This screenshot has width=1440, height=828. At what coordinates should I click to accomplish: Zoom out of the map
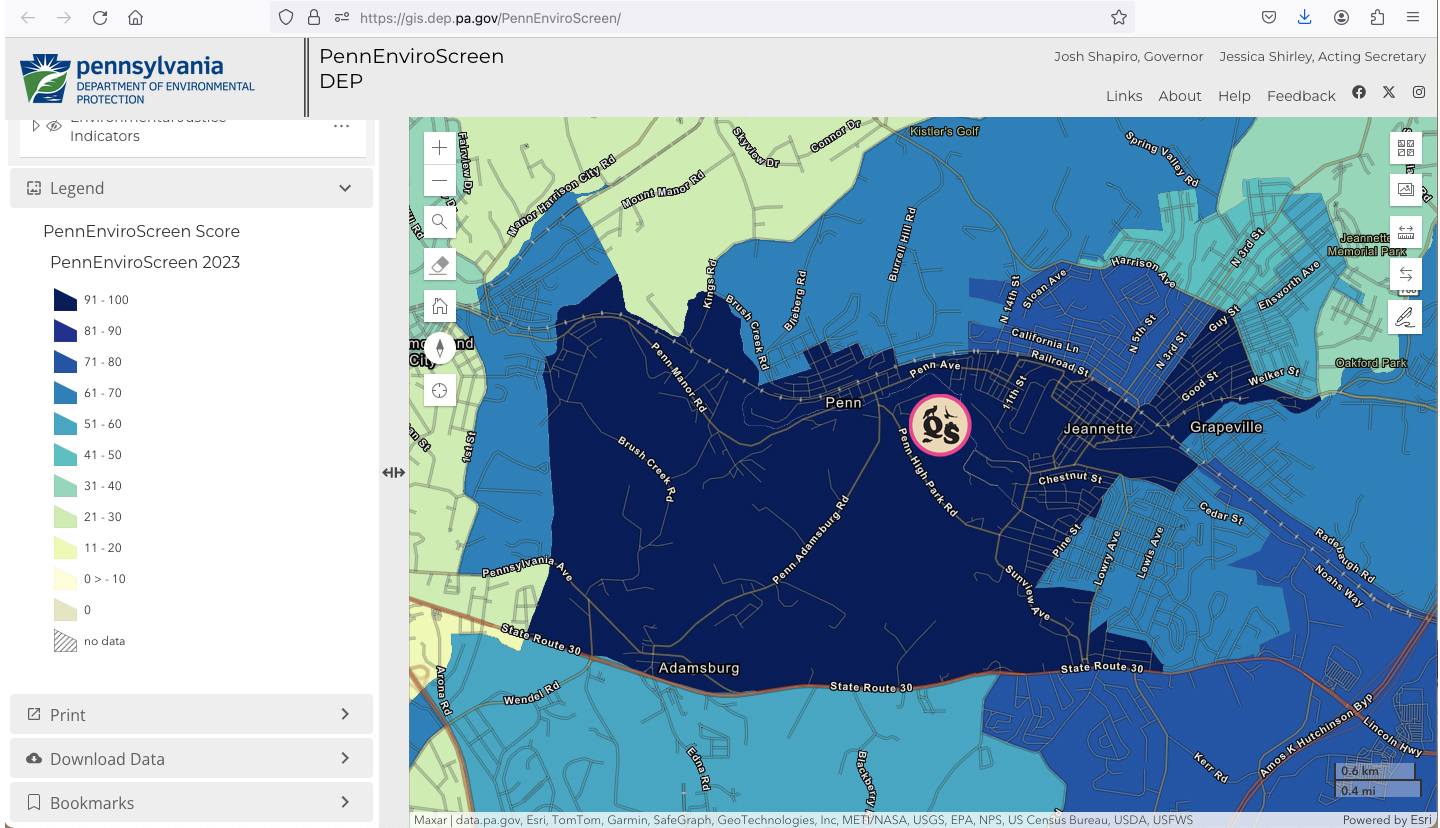pos(439,181)
